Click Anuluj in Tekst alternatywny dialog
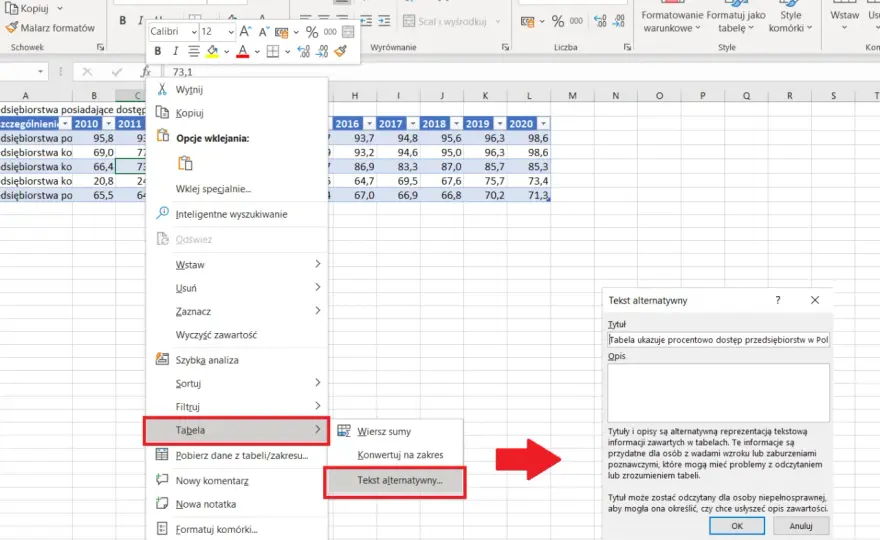 coord(801,526)
